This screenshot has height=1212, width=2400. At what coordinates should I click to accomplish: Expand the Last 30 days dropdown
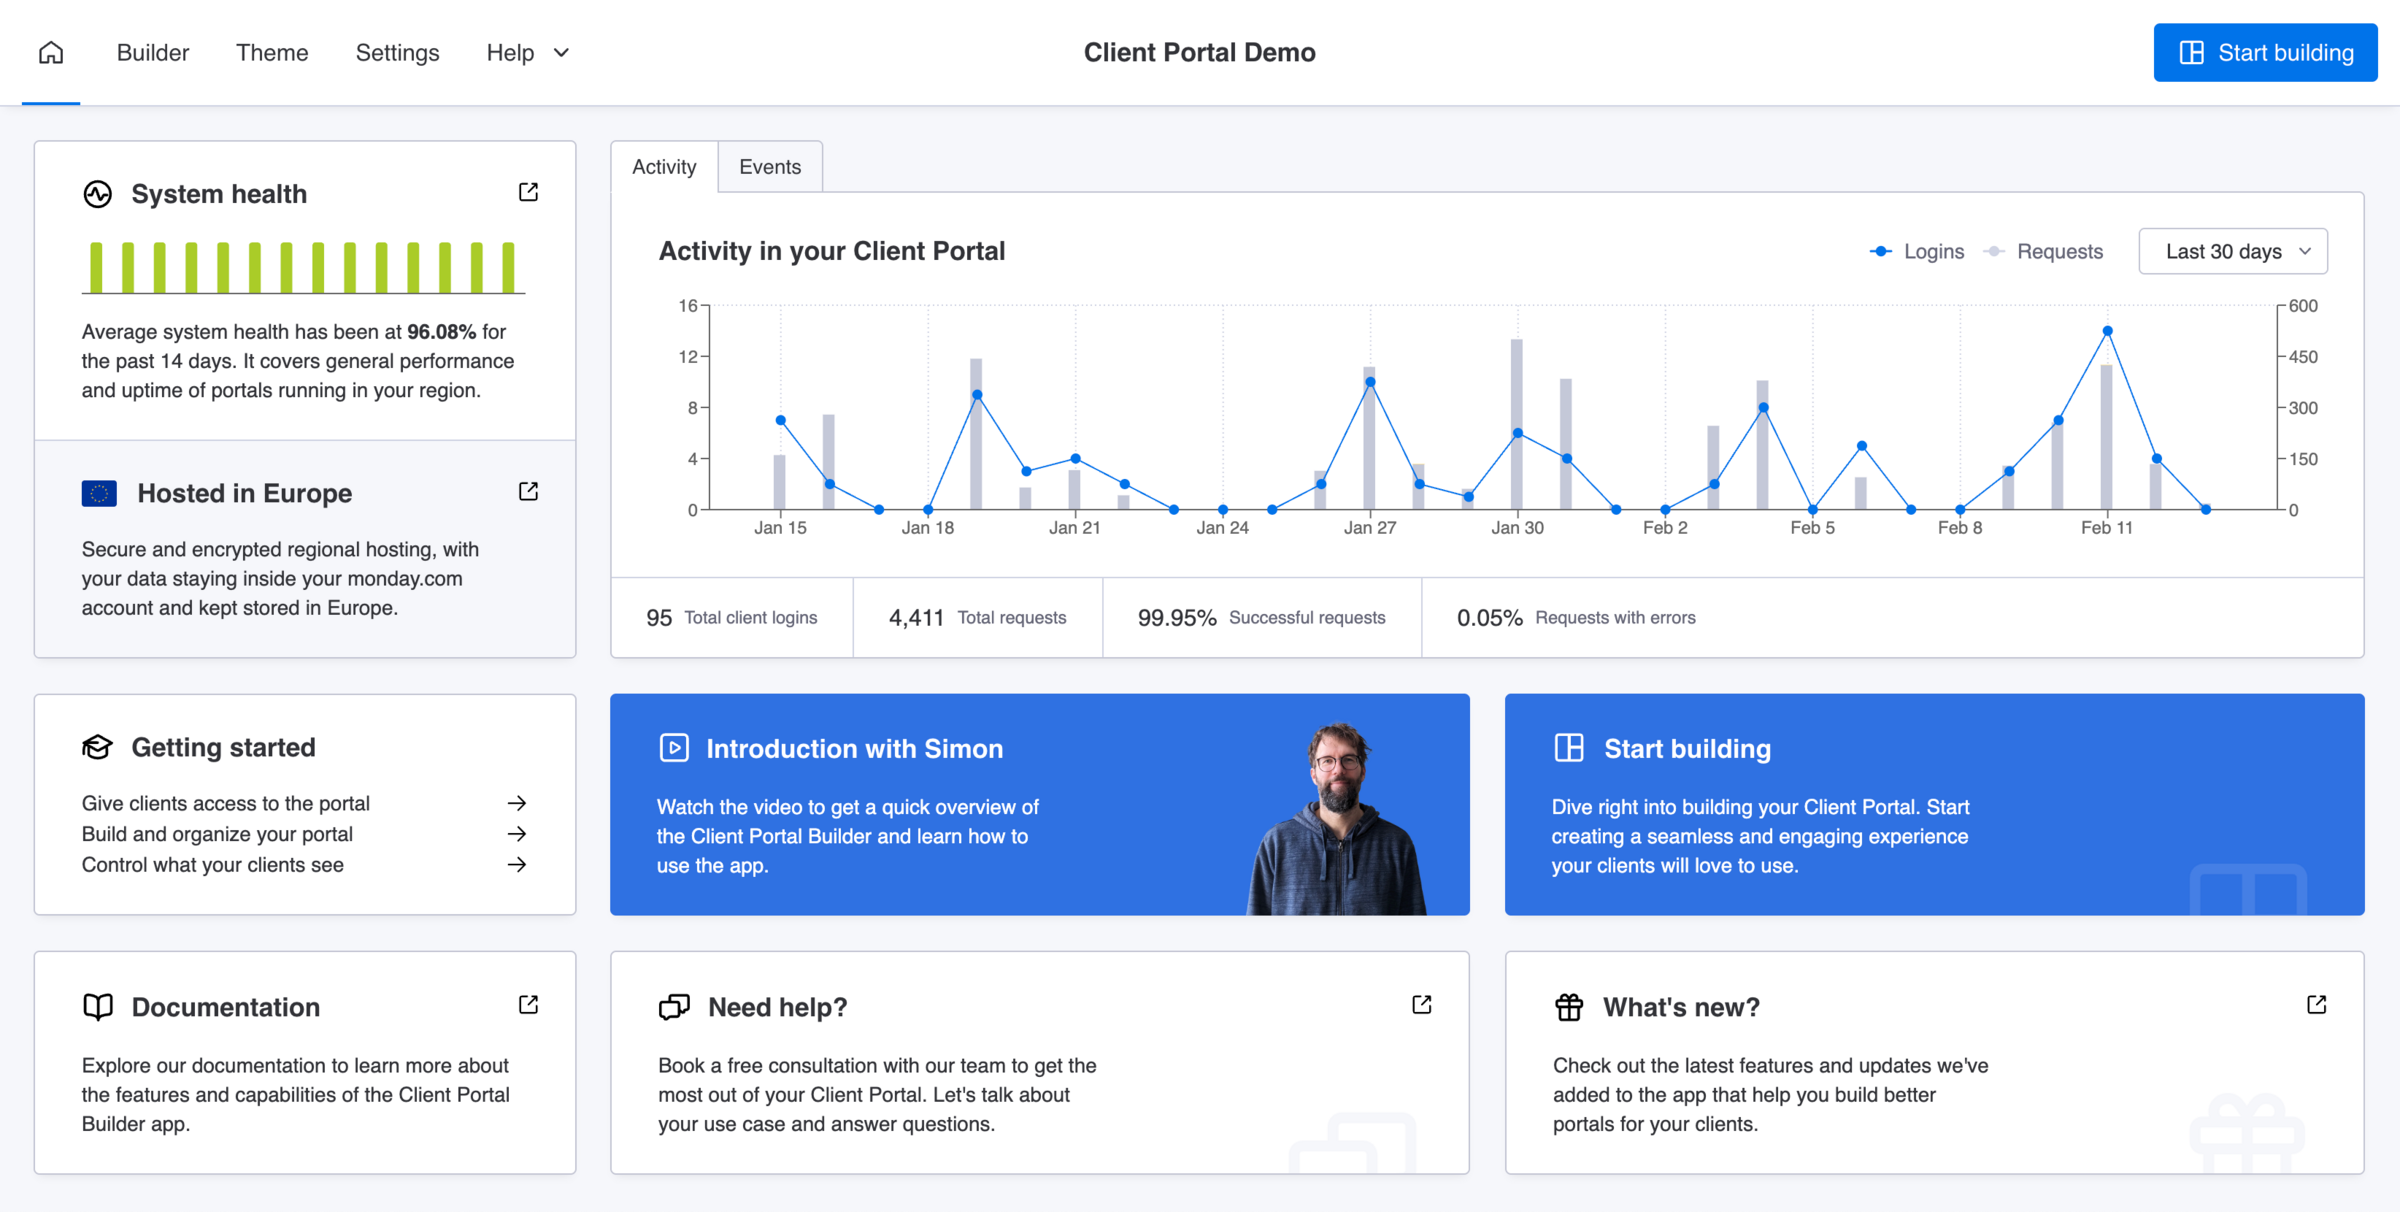click(2233, 251)
